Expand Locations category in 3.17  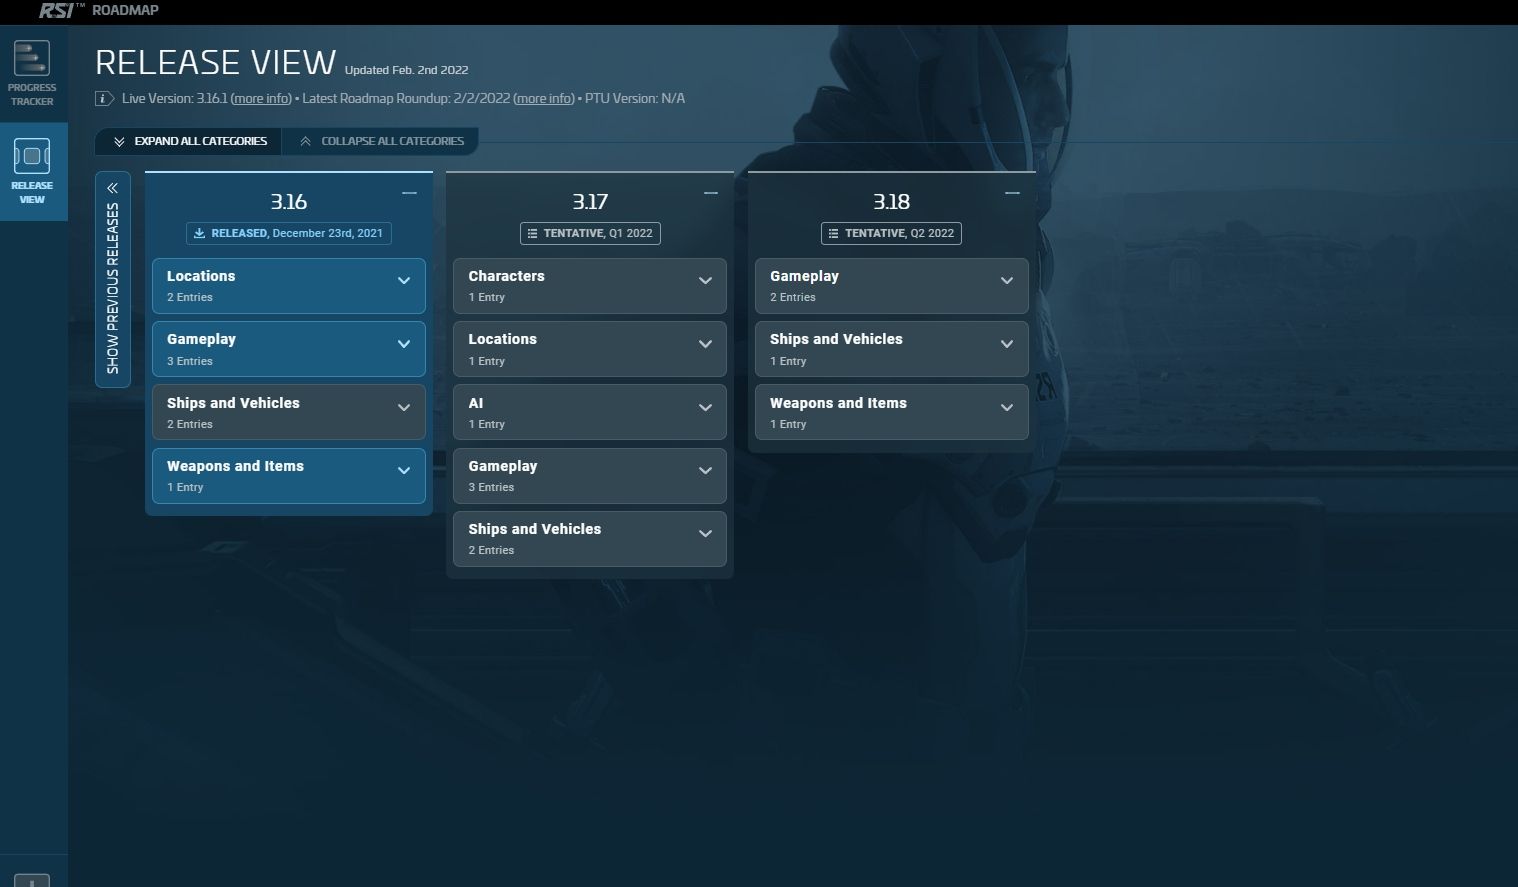coord(590,349)
